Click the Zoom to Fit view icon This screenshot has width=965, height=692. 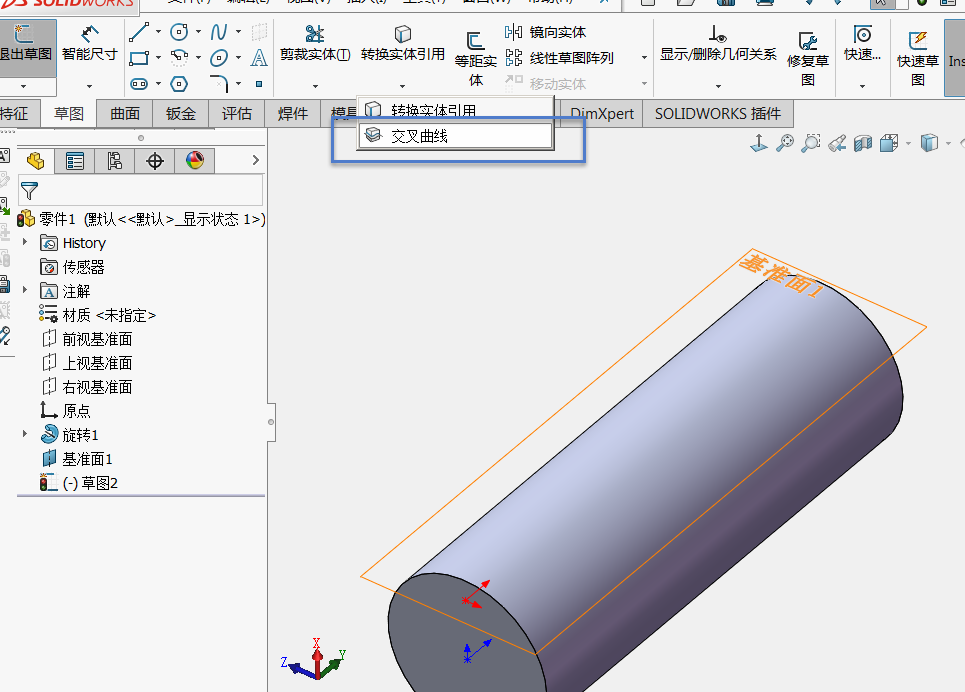[x=785, y=143]
